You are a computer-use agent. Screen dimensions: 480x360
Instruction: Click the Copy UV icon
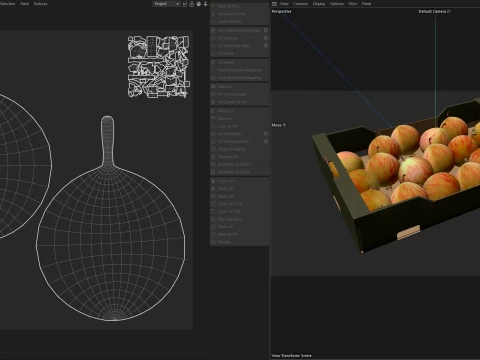coord(213,181)
